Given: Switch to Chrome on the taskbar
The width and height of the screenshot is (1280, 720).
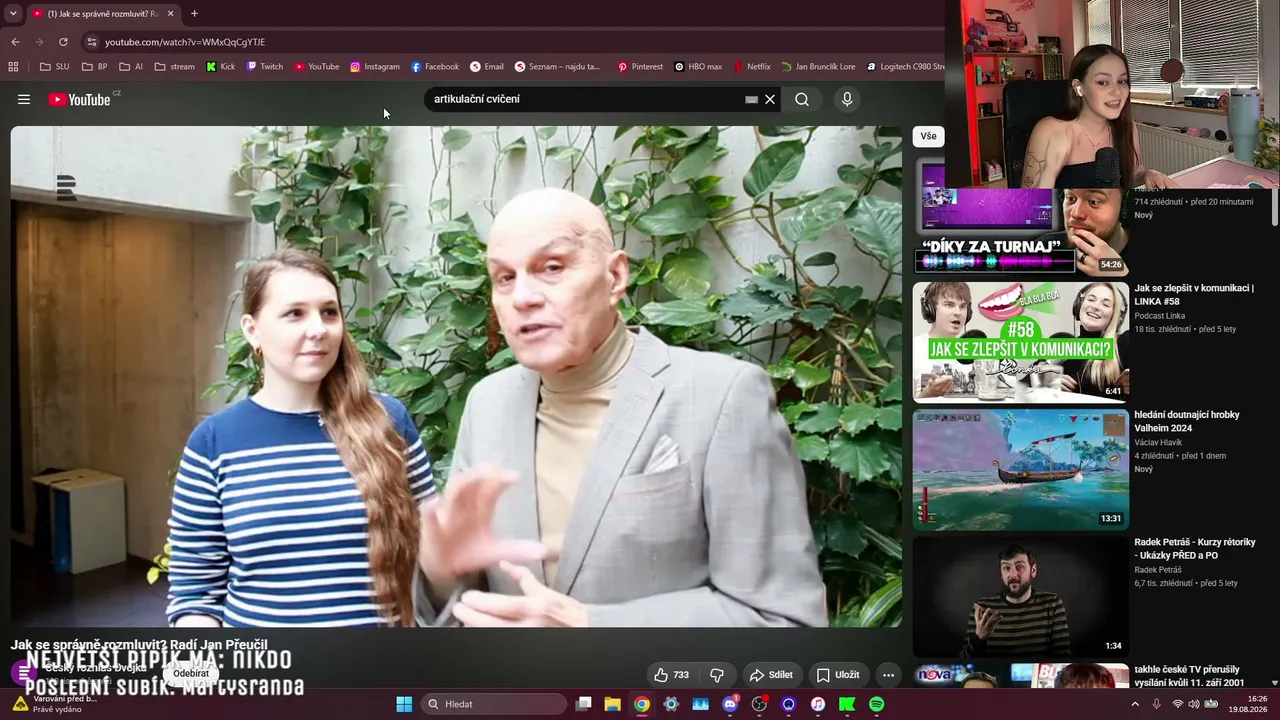Looking at the screenshot, I should [642, 704].
